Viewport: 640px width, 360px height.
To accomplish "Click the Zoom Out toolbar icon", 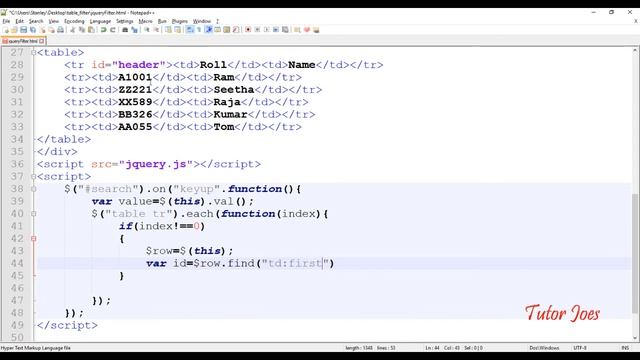I will coord(156,30).
